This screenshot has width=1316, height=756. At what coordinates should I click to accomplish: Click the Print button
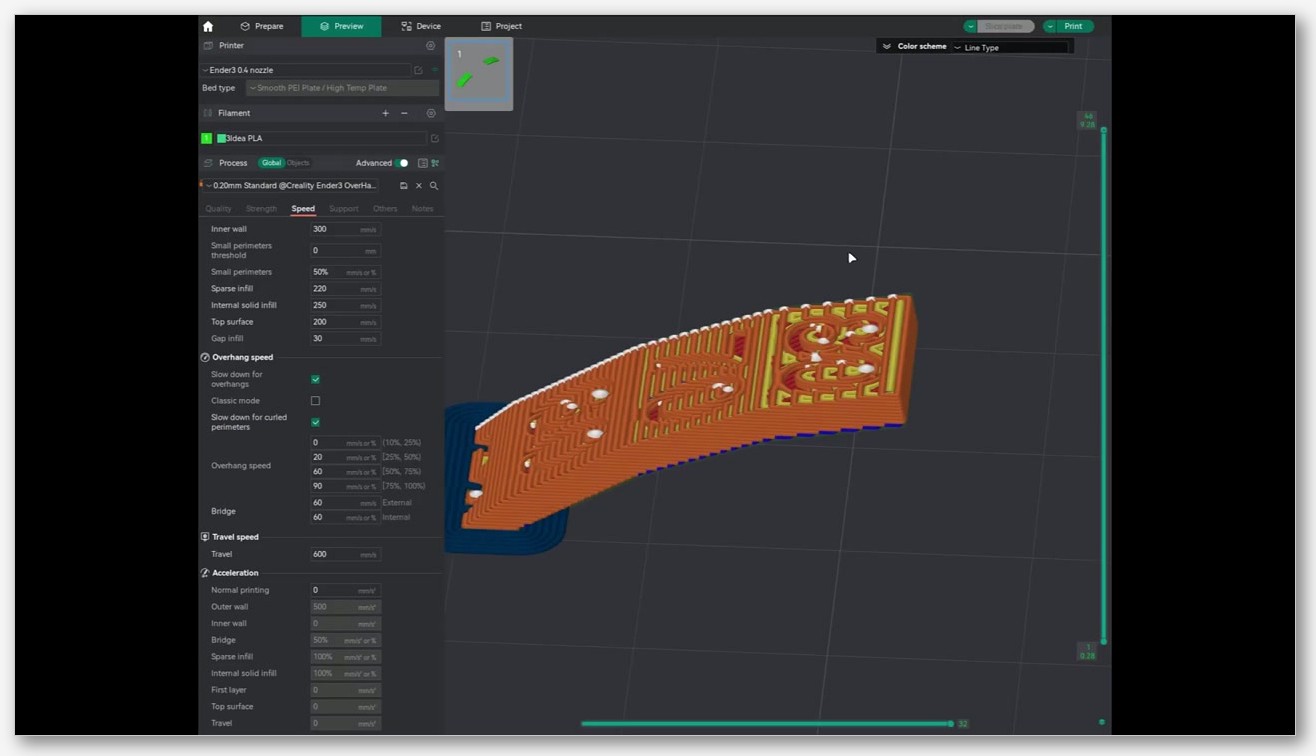[1075, 26]
